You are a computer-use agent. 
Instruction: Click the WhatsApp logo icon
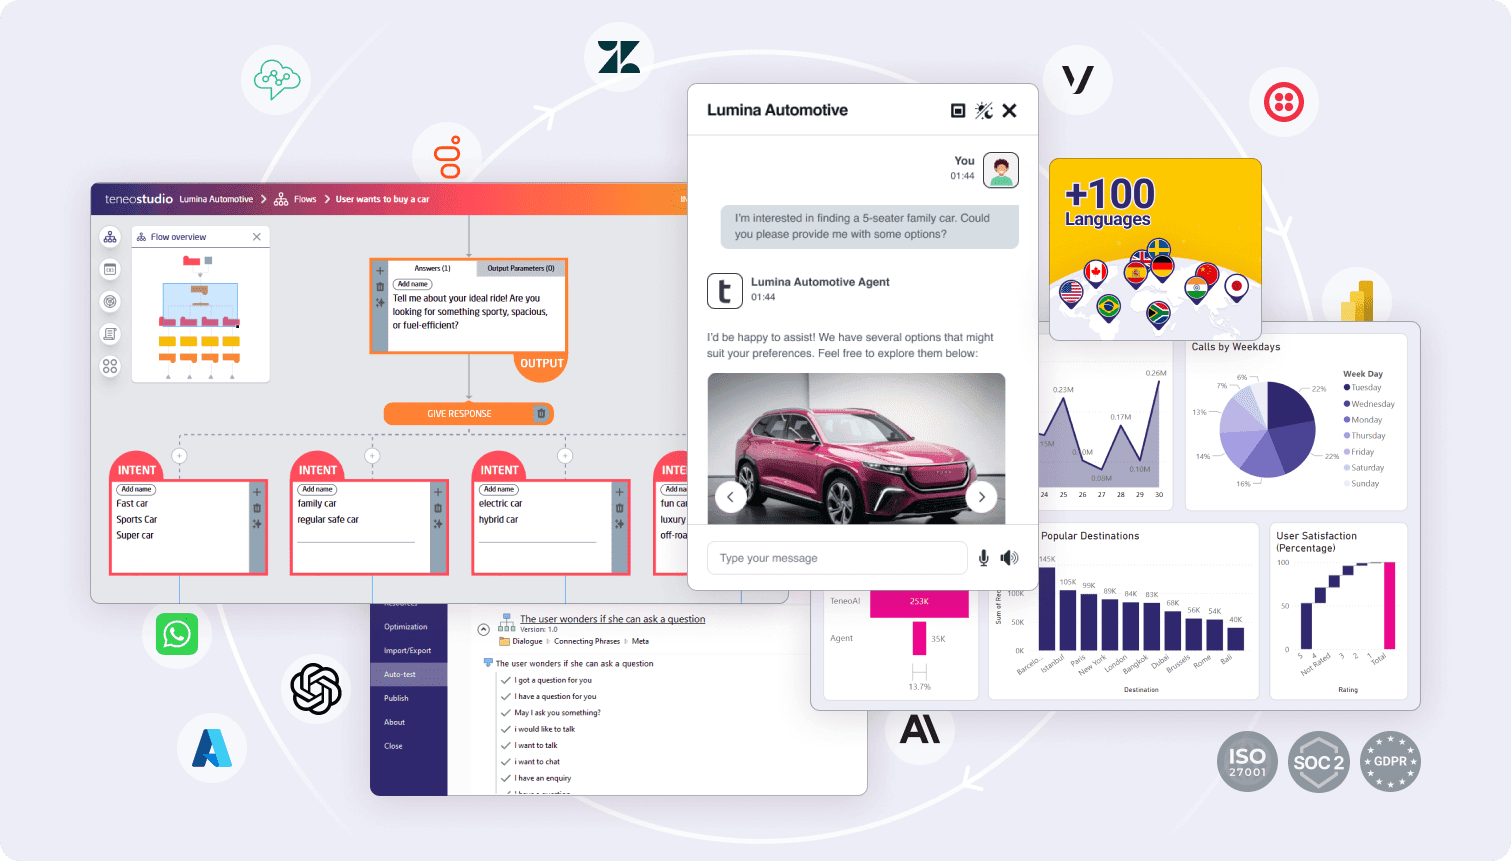pyautogui.click(x=177, y=634)
